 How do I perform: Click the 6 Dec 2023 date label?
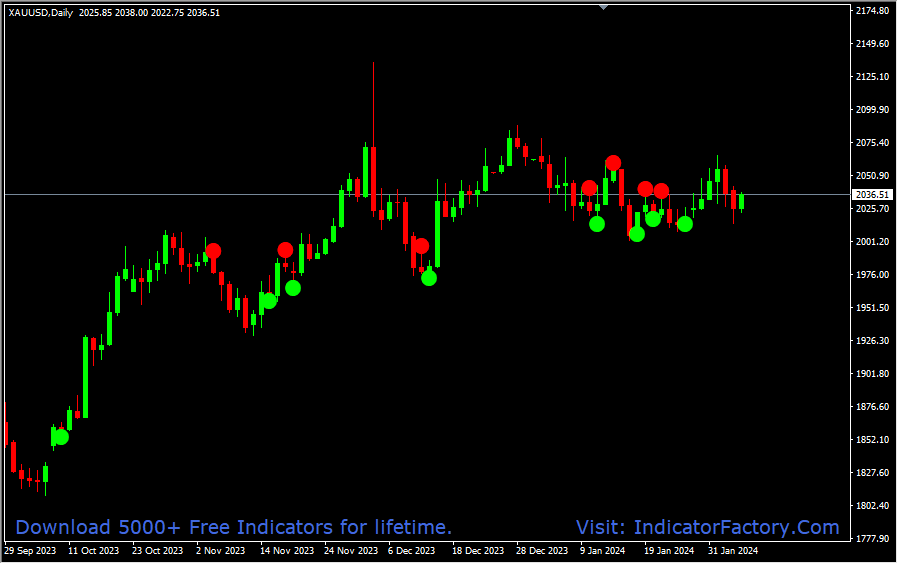411,551
